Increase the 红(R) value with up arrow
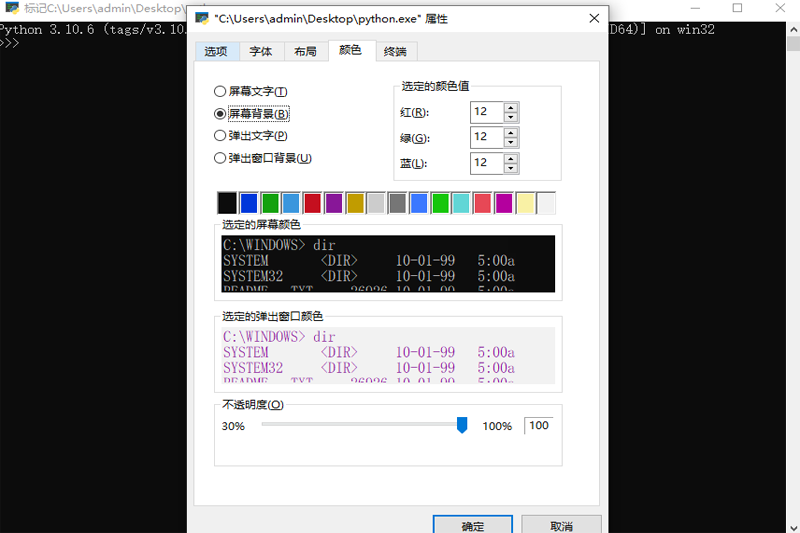The height and width of the screenshot is (533, 800). 511,107
